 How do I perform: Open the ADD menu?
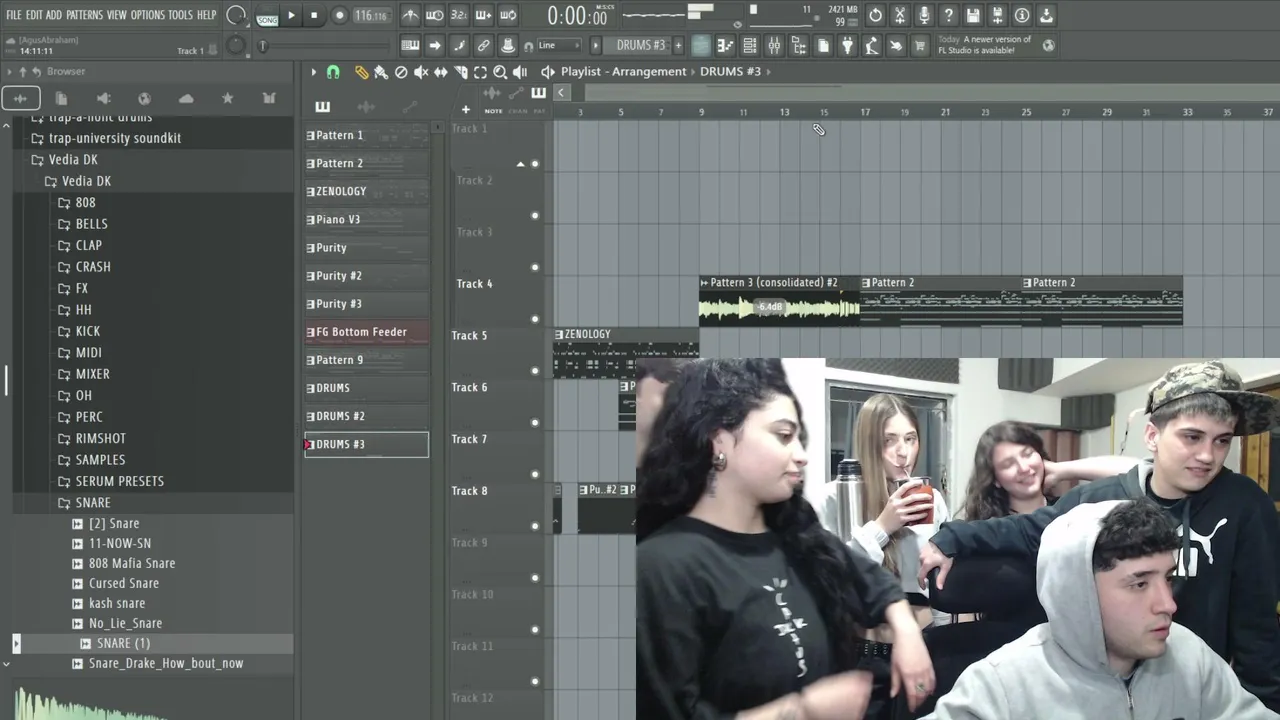tap(54, 15)
